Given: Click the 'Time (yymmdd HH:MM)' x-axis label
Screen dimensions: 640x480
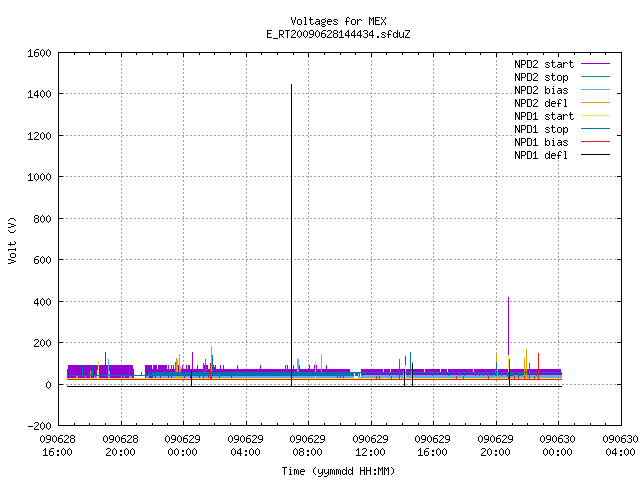Looking at the screenshot, I should 338,471.
